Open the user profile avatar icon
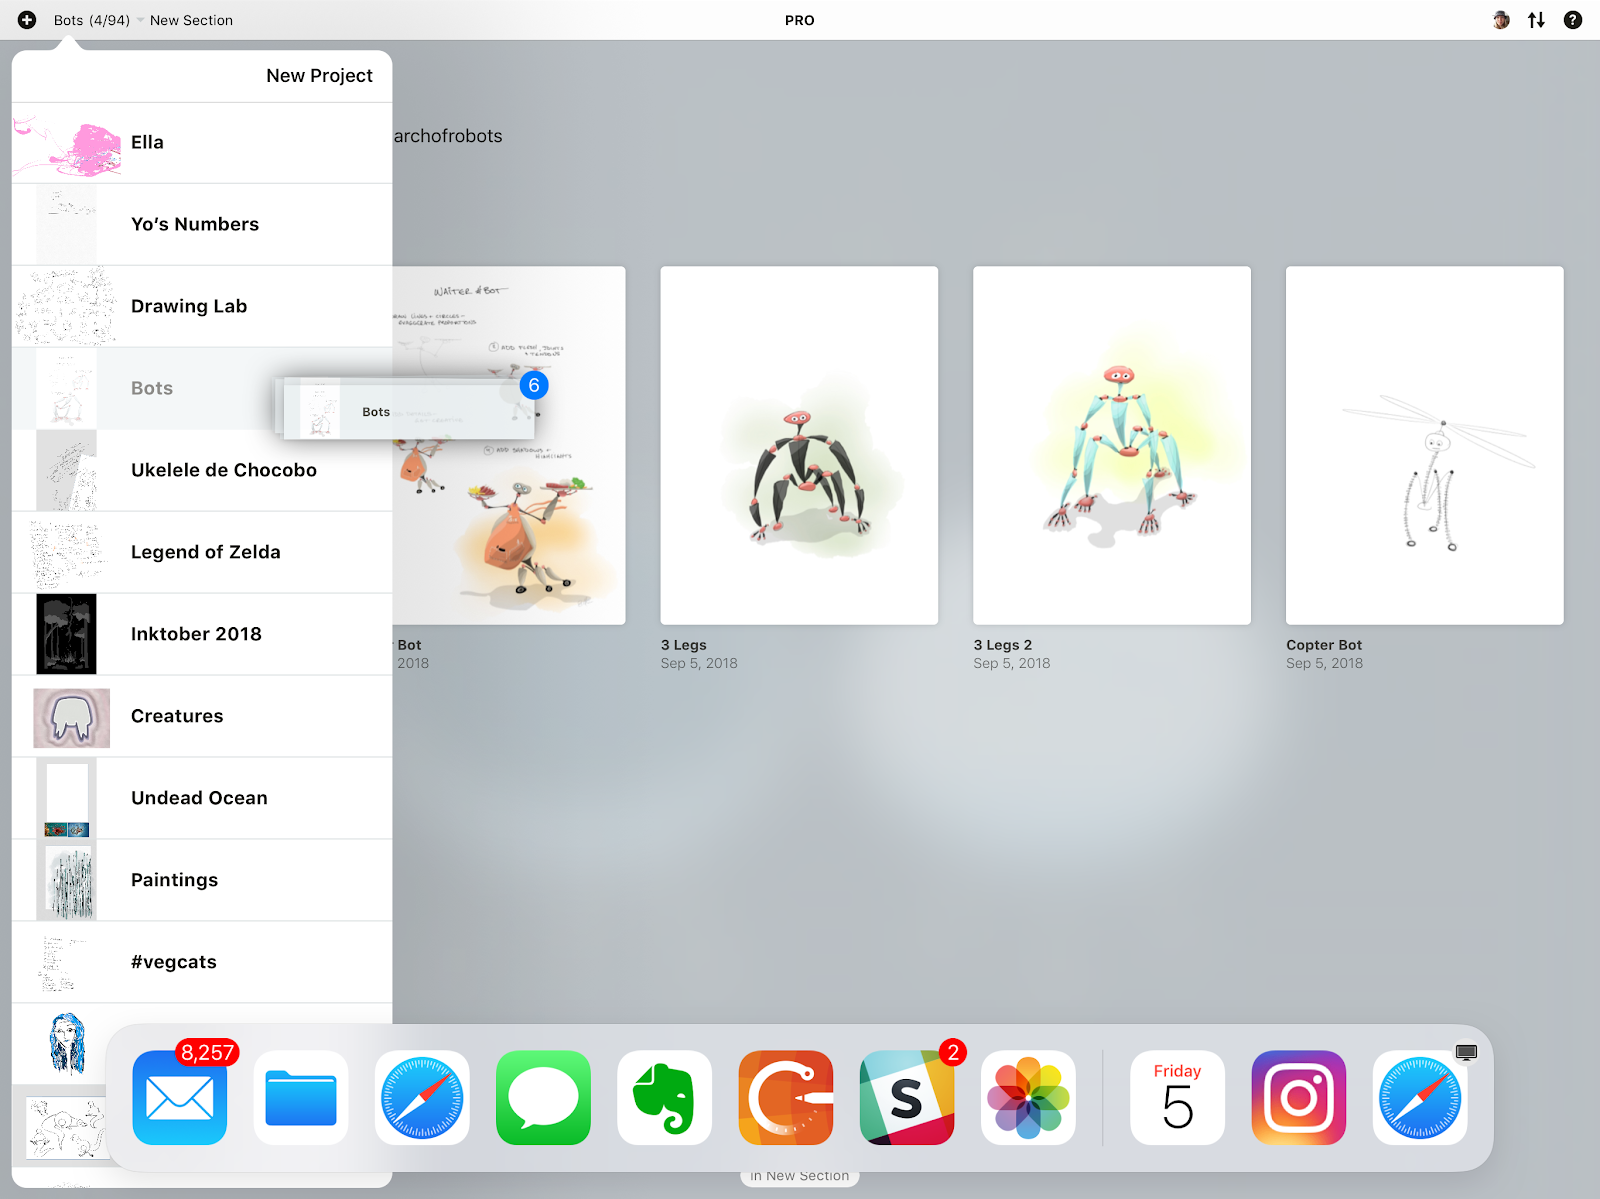 pos(1501,20)
